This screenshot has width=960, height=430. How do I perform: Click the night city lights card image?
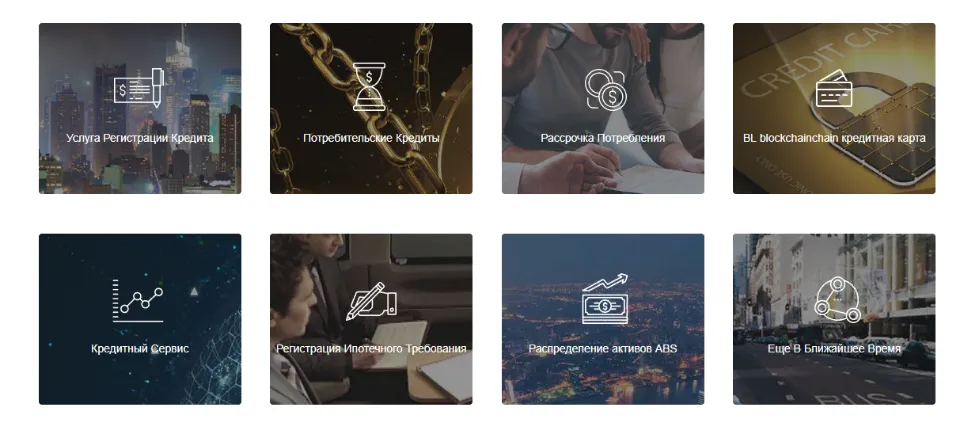(602, 380)
